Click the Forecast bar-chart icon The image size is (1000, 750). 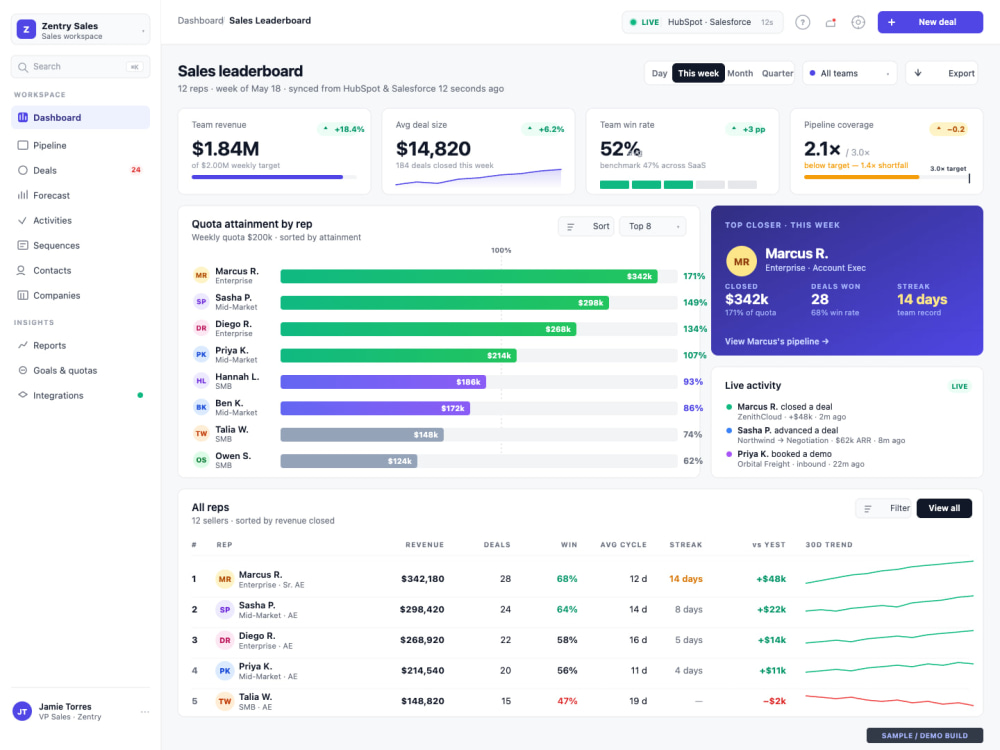pyautogui.click(x=23, y=195)
